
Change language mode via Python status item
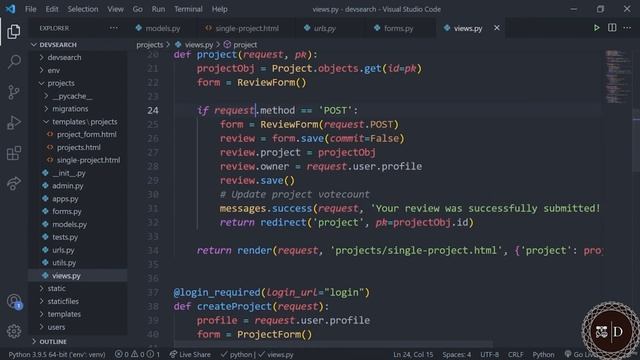[x=543, y=354]
